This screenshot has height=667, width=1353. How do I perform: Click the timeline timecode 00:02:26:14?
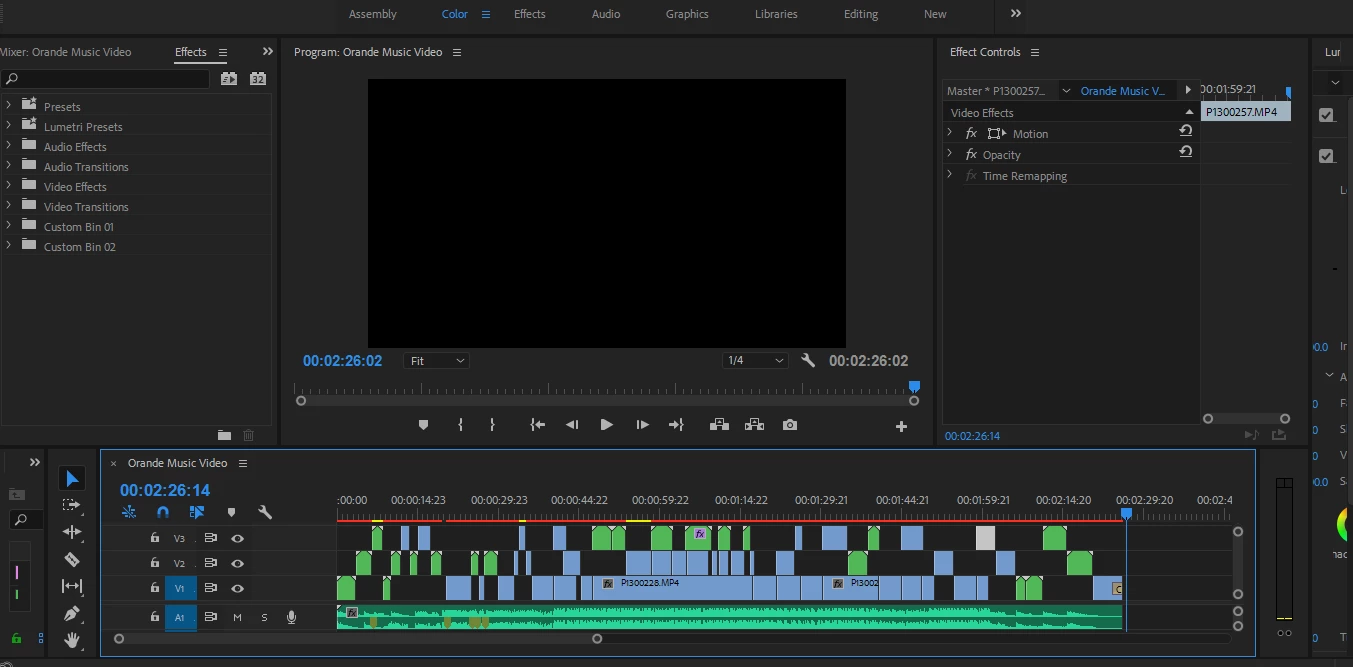[165, 490]
